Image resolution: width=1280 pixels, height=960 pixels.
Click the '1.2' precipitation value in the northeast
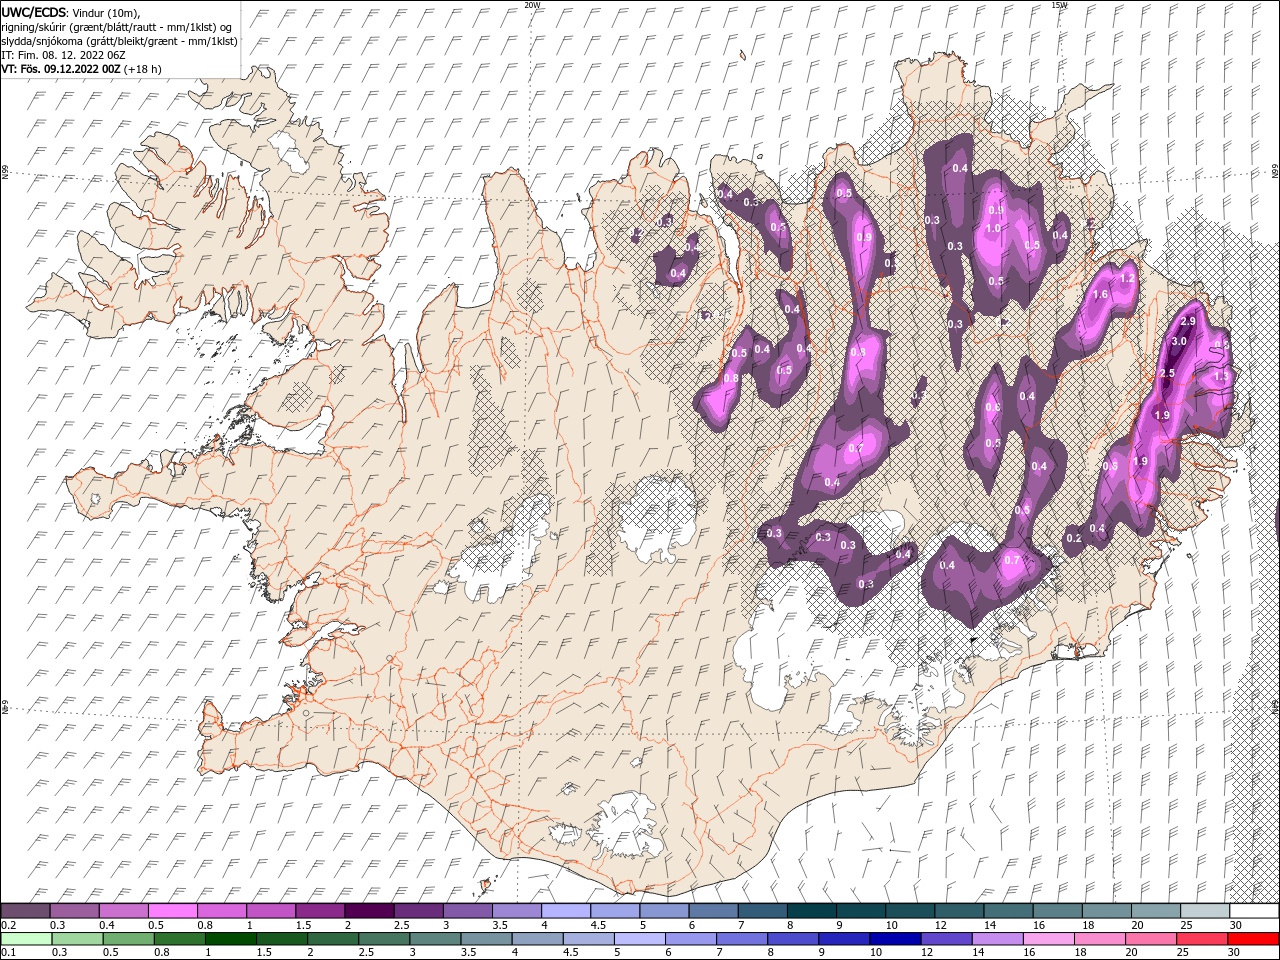coord(1128,278)
